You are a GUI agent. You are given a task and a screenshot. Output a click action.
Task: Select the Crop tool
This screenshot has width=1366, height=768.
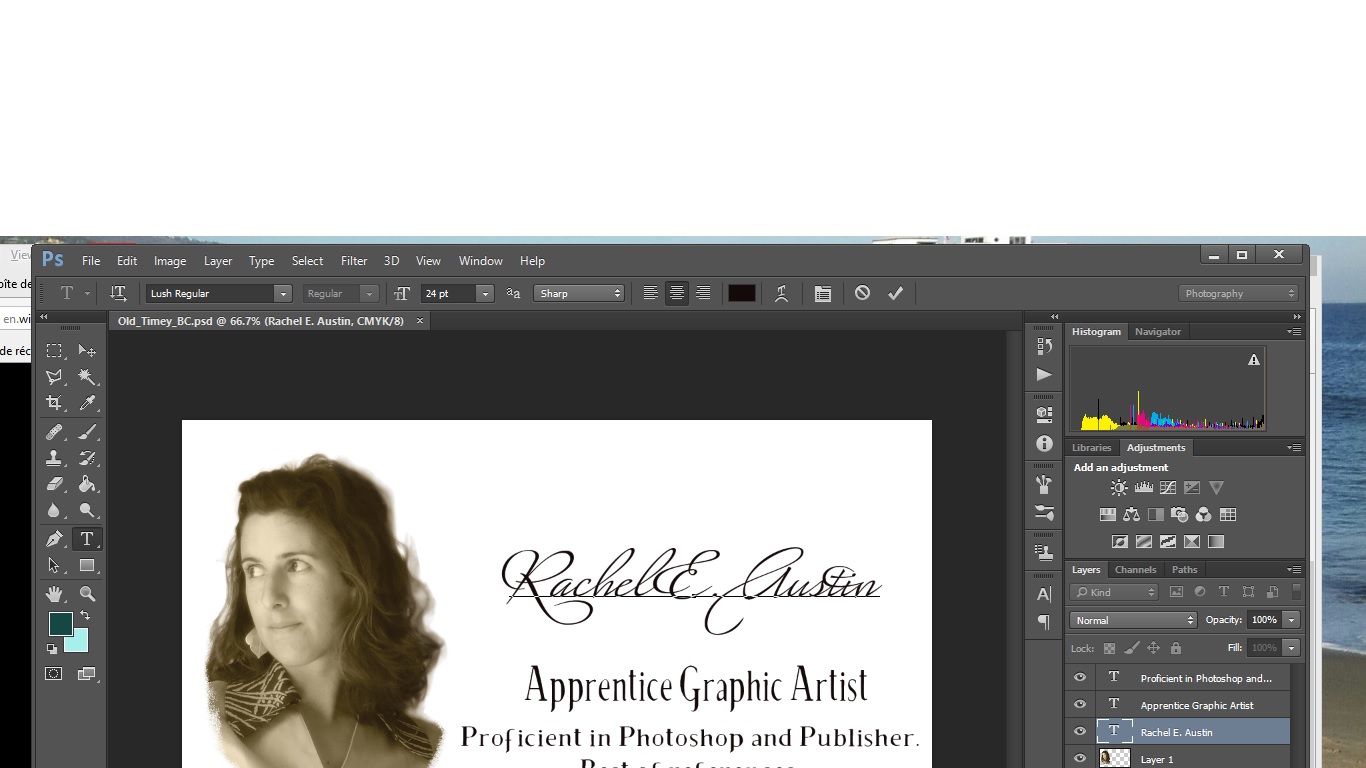click(55, 403)
